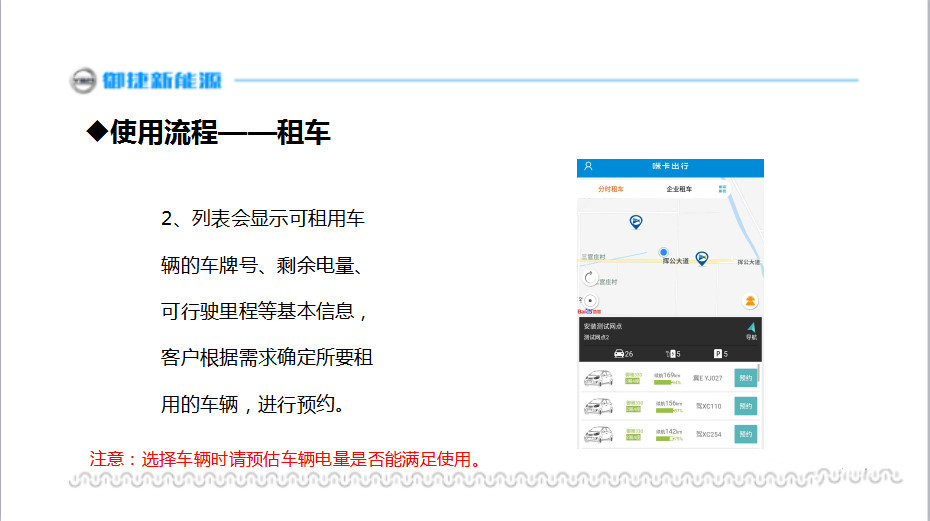930x521 pixels.
Task: Switch to the 企业租车 tab
Action: click(679, 189)
